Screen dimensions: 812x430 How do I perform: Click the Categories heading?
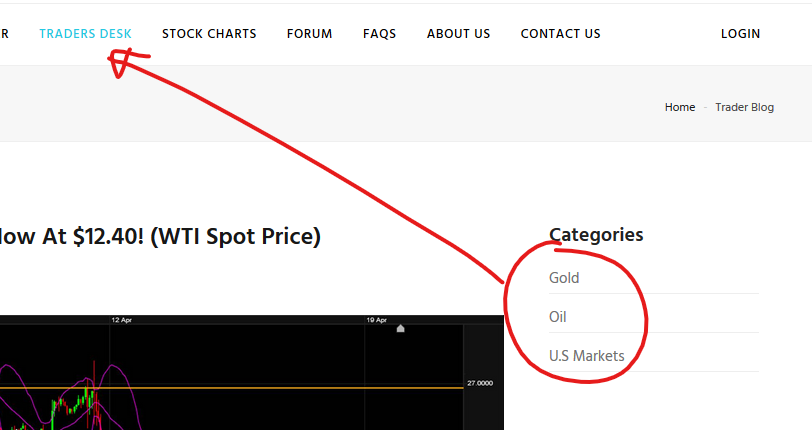tap(596, 235)
